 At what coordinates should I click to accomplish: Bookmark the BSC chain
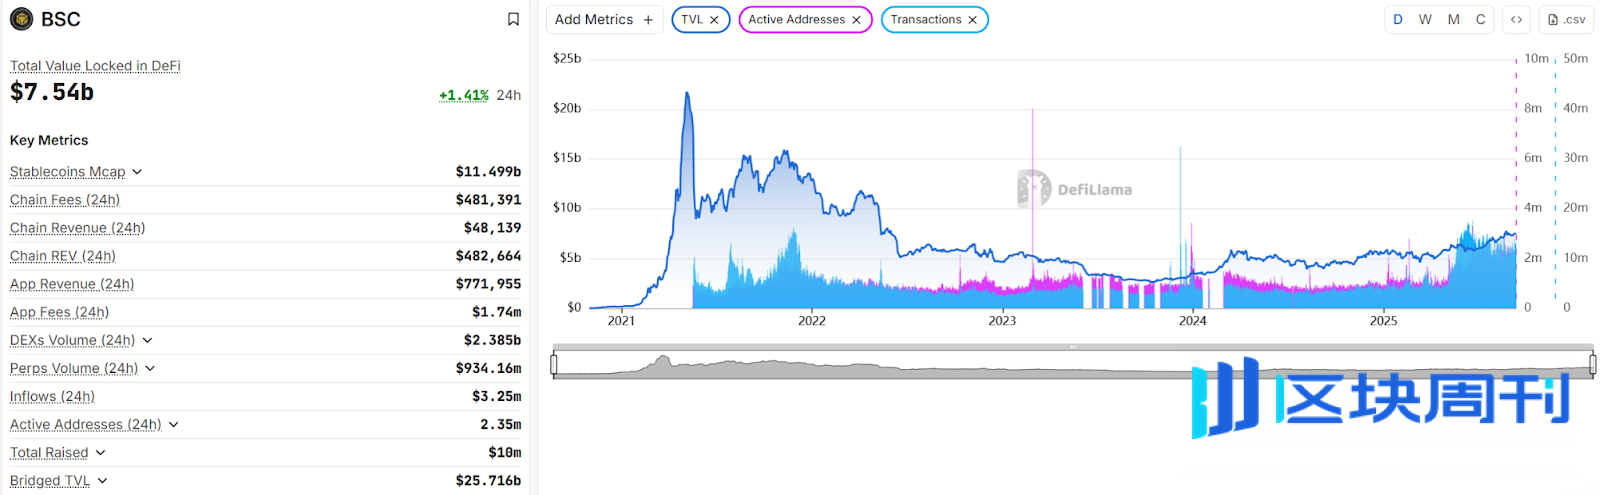point(513,19)
